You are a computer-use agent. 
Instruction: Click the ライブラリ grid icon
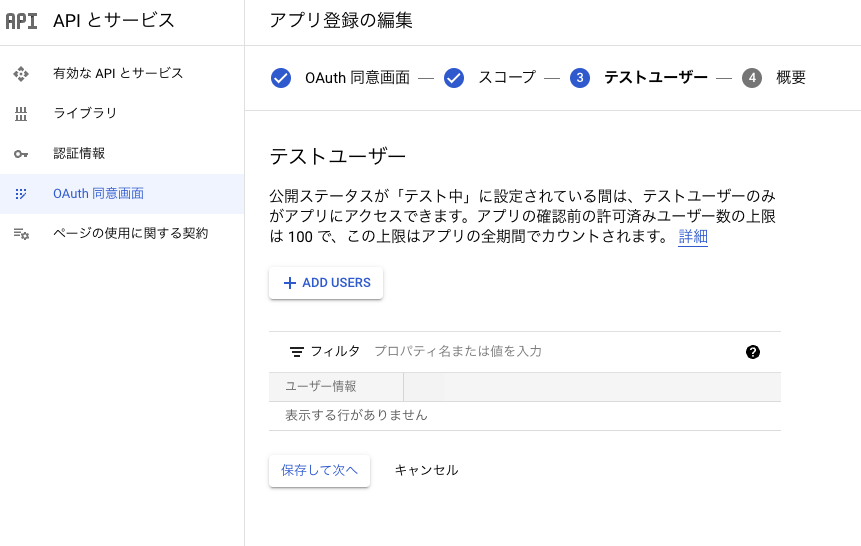21,114
